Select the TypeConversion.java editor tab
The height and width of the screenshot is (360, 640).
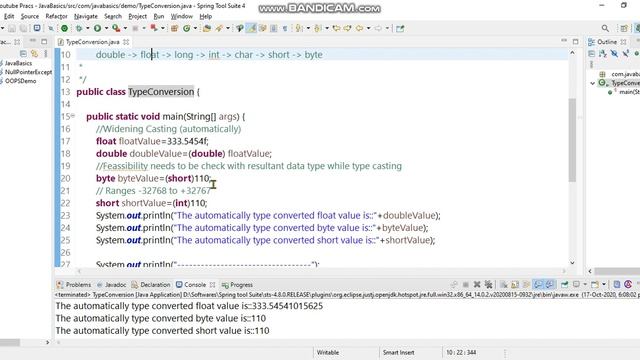click(92, 42)
